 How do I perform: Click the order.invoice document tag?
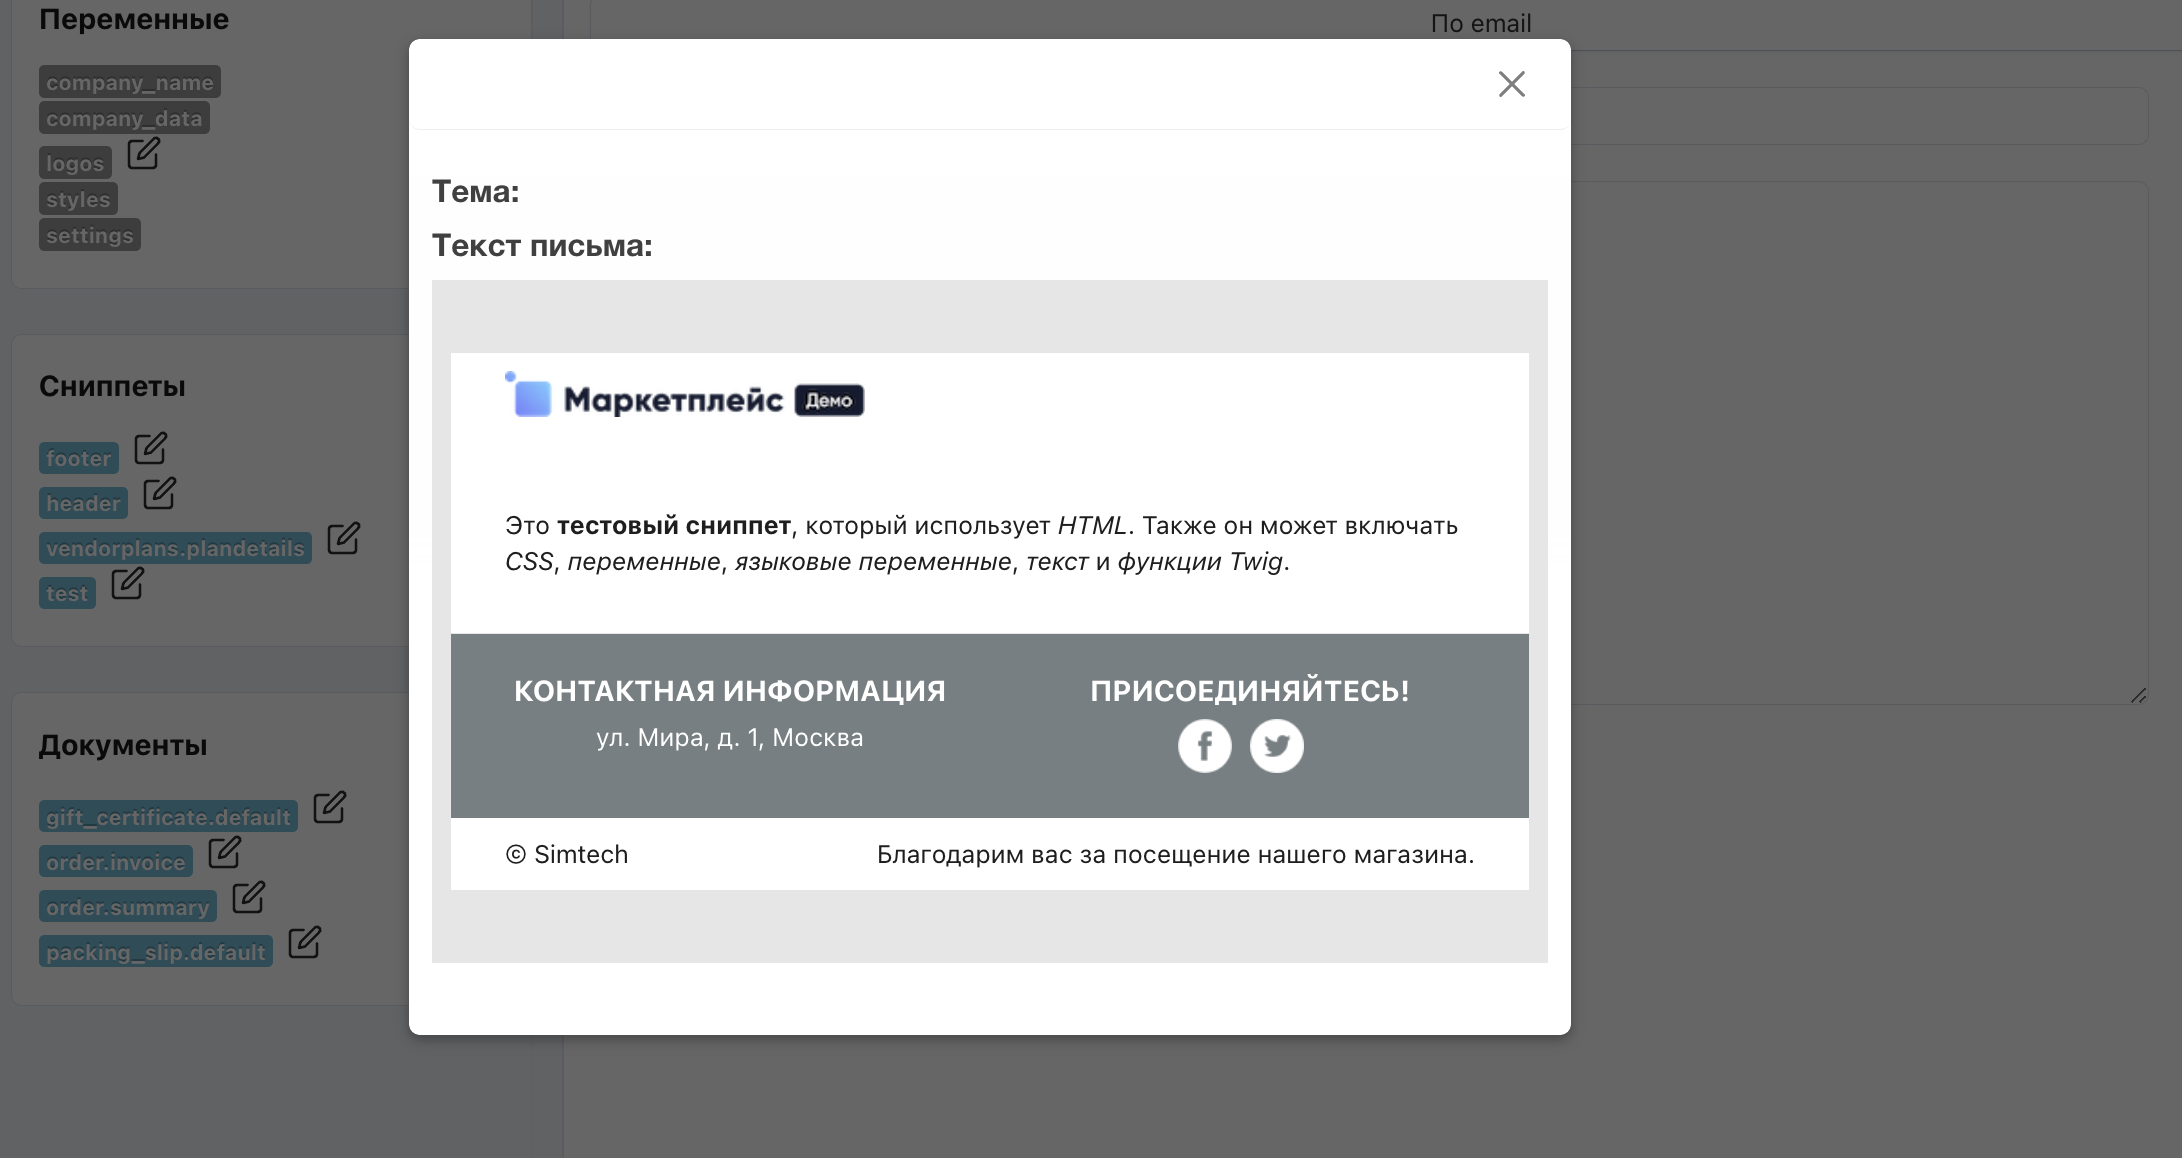click(115, 862)
